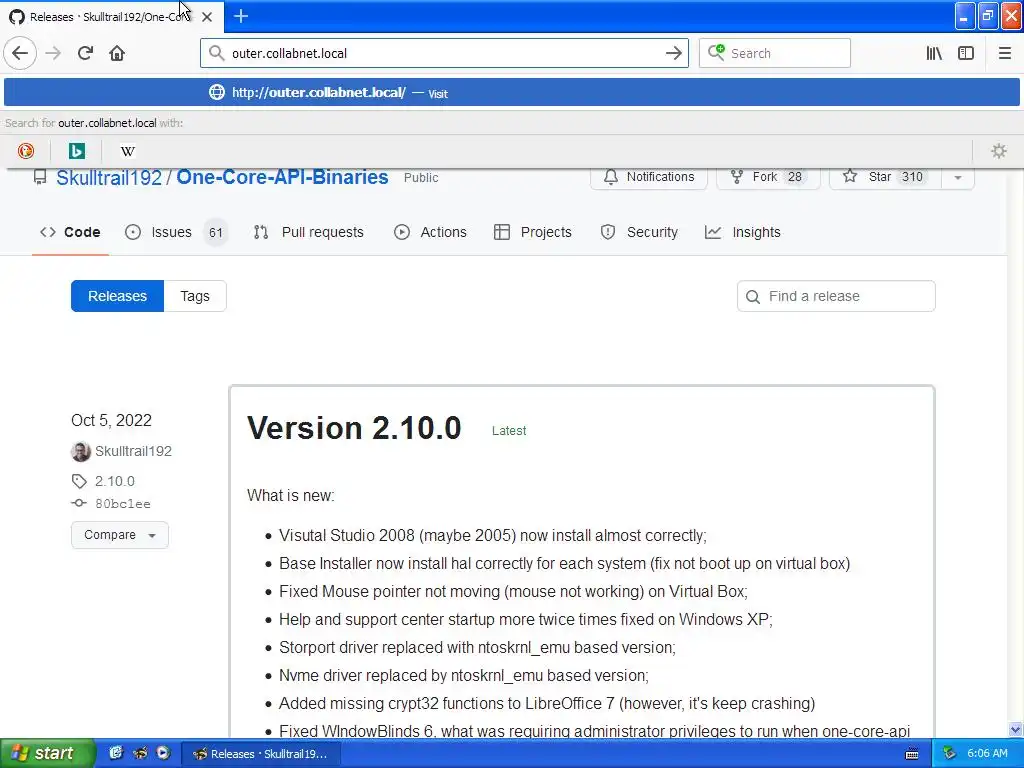Viewport: 1024px width, 768px height.
Task: Click the magnifier icon in the address bar
Action: [216, 53]
